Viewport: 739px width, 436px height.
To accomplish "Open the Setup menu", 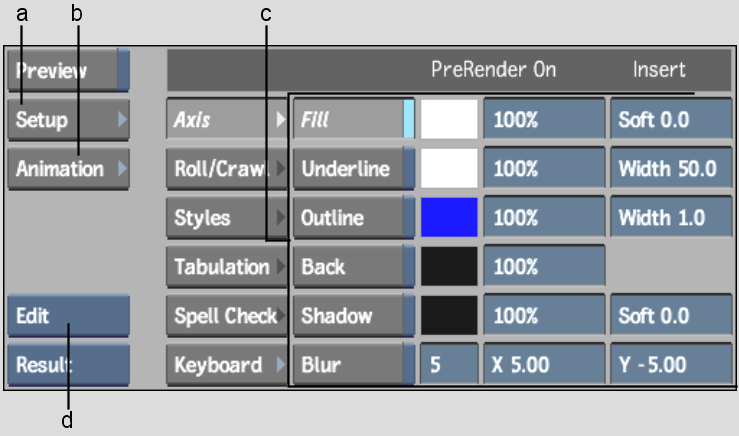I will pos(68,119).
